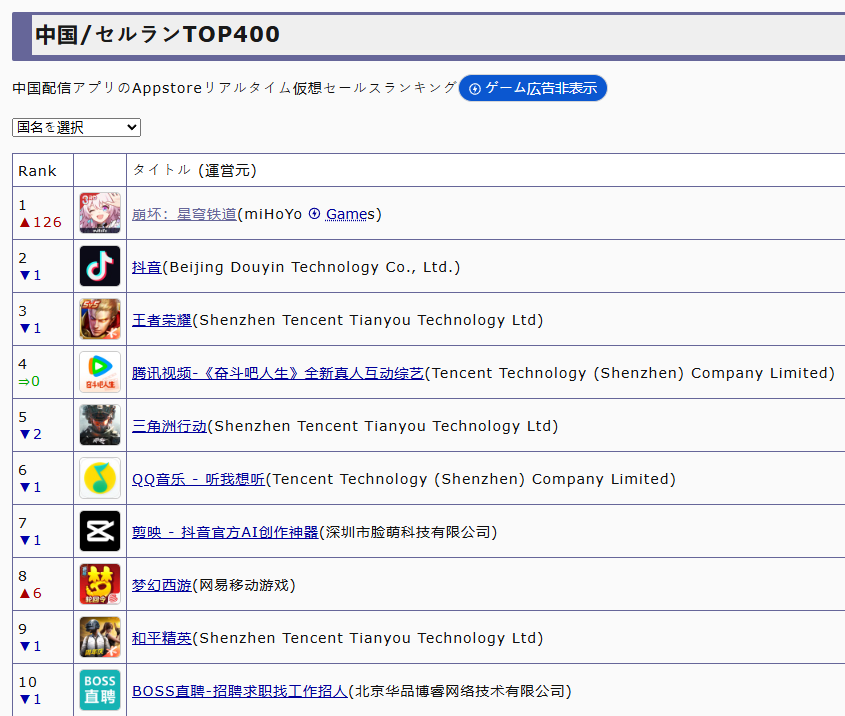Click the ▲6 rank change for 梦幻西游
Viewport: 845px width, 716px height.
coord(30,593)
